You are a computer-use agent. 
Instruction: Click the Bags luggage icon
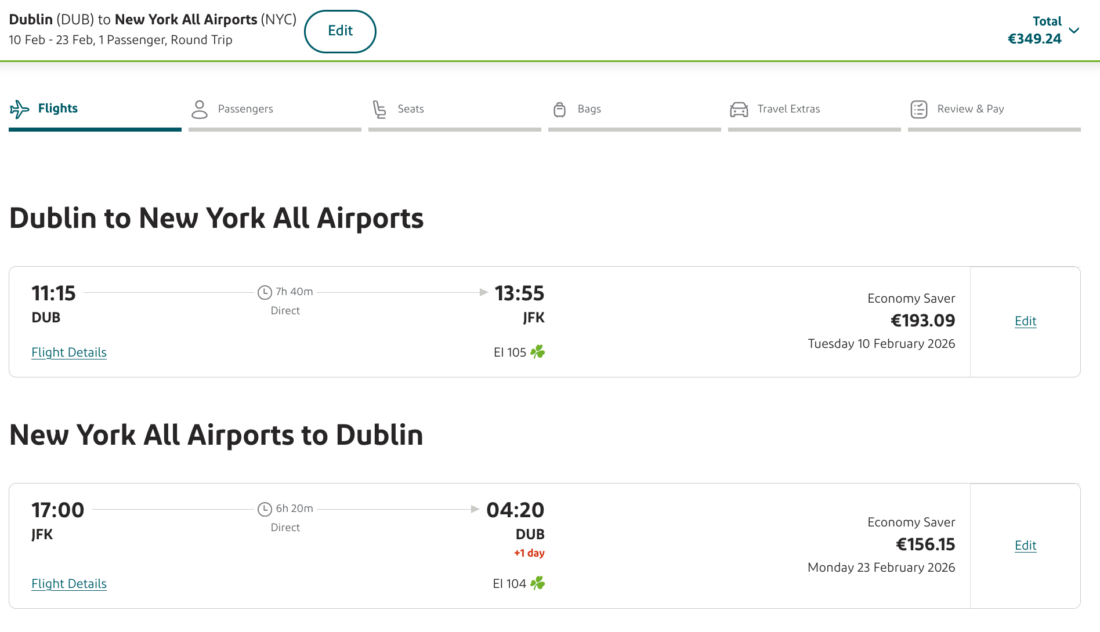pos(559,109)
